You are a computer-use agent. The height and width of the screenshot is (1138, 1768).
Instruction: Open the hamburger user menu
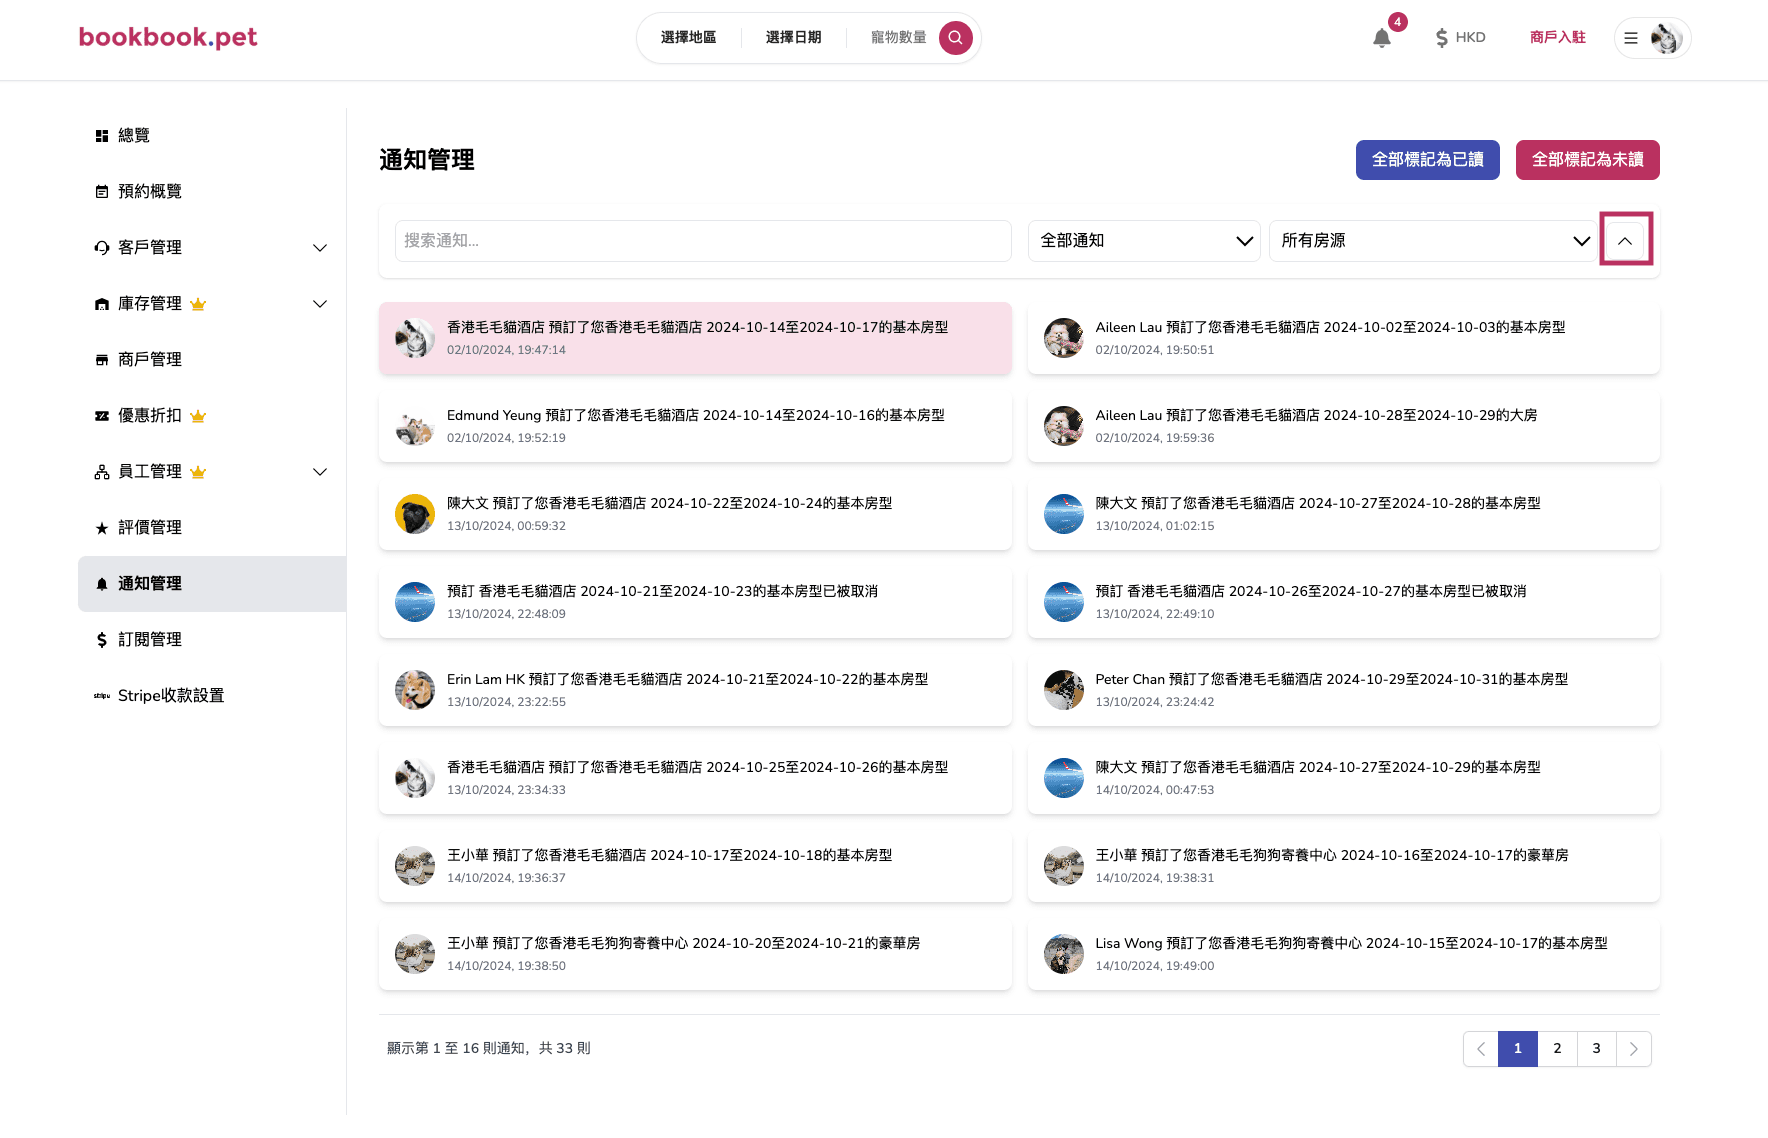1631,38
